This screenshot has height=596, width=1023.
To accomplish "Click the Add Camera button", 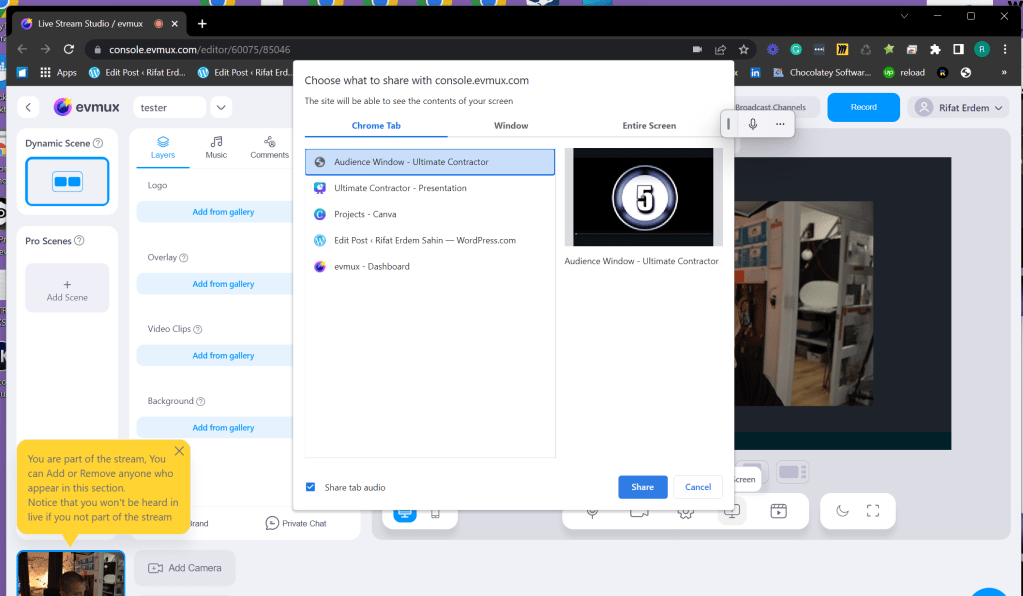I will 185,568.
